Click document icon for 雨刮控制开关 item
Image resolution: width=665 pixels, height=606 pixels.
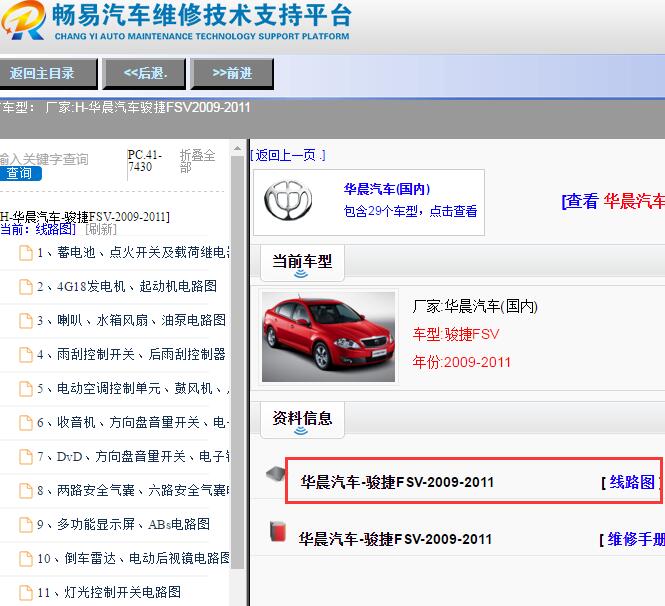click(26, 355)
